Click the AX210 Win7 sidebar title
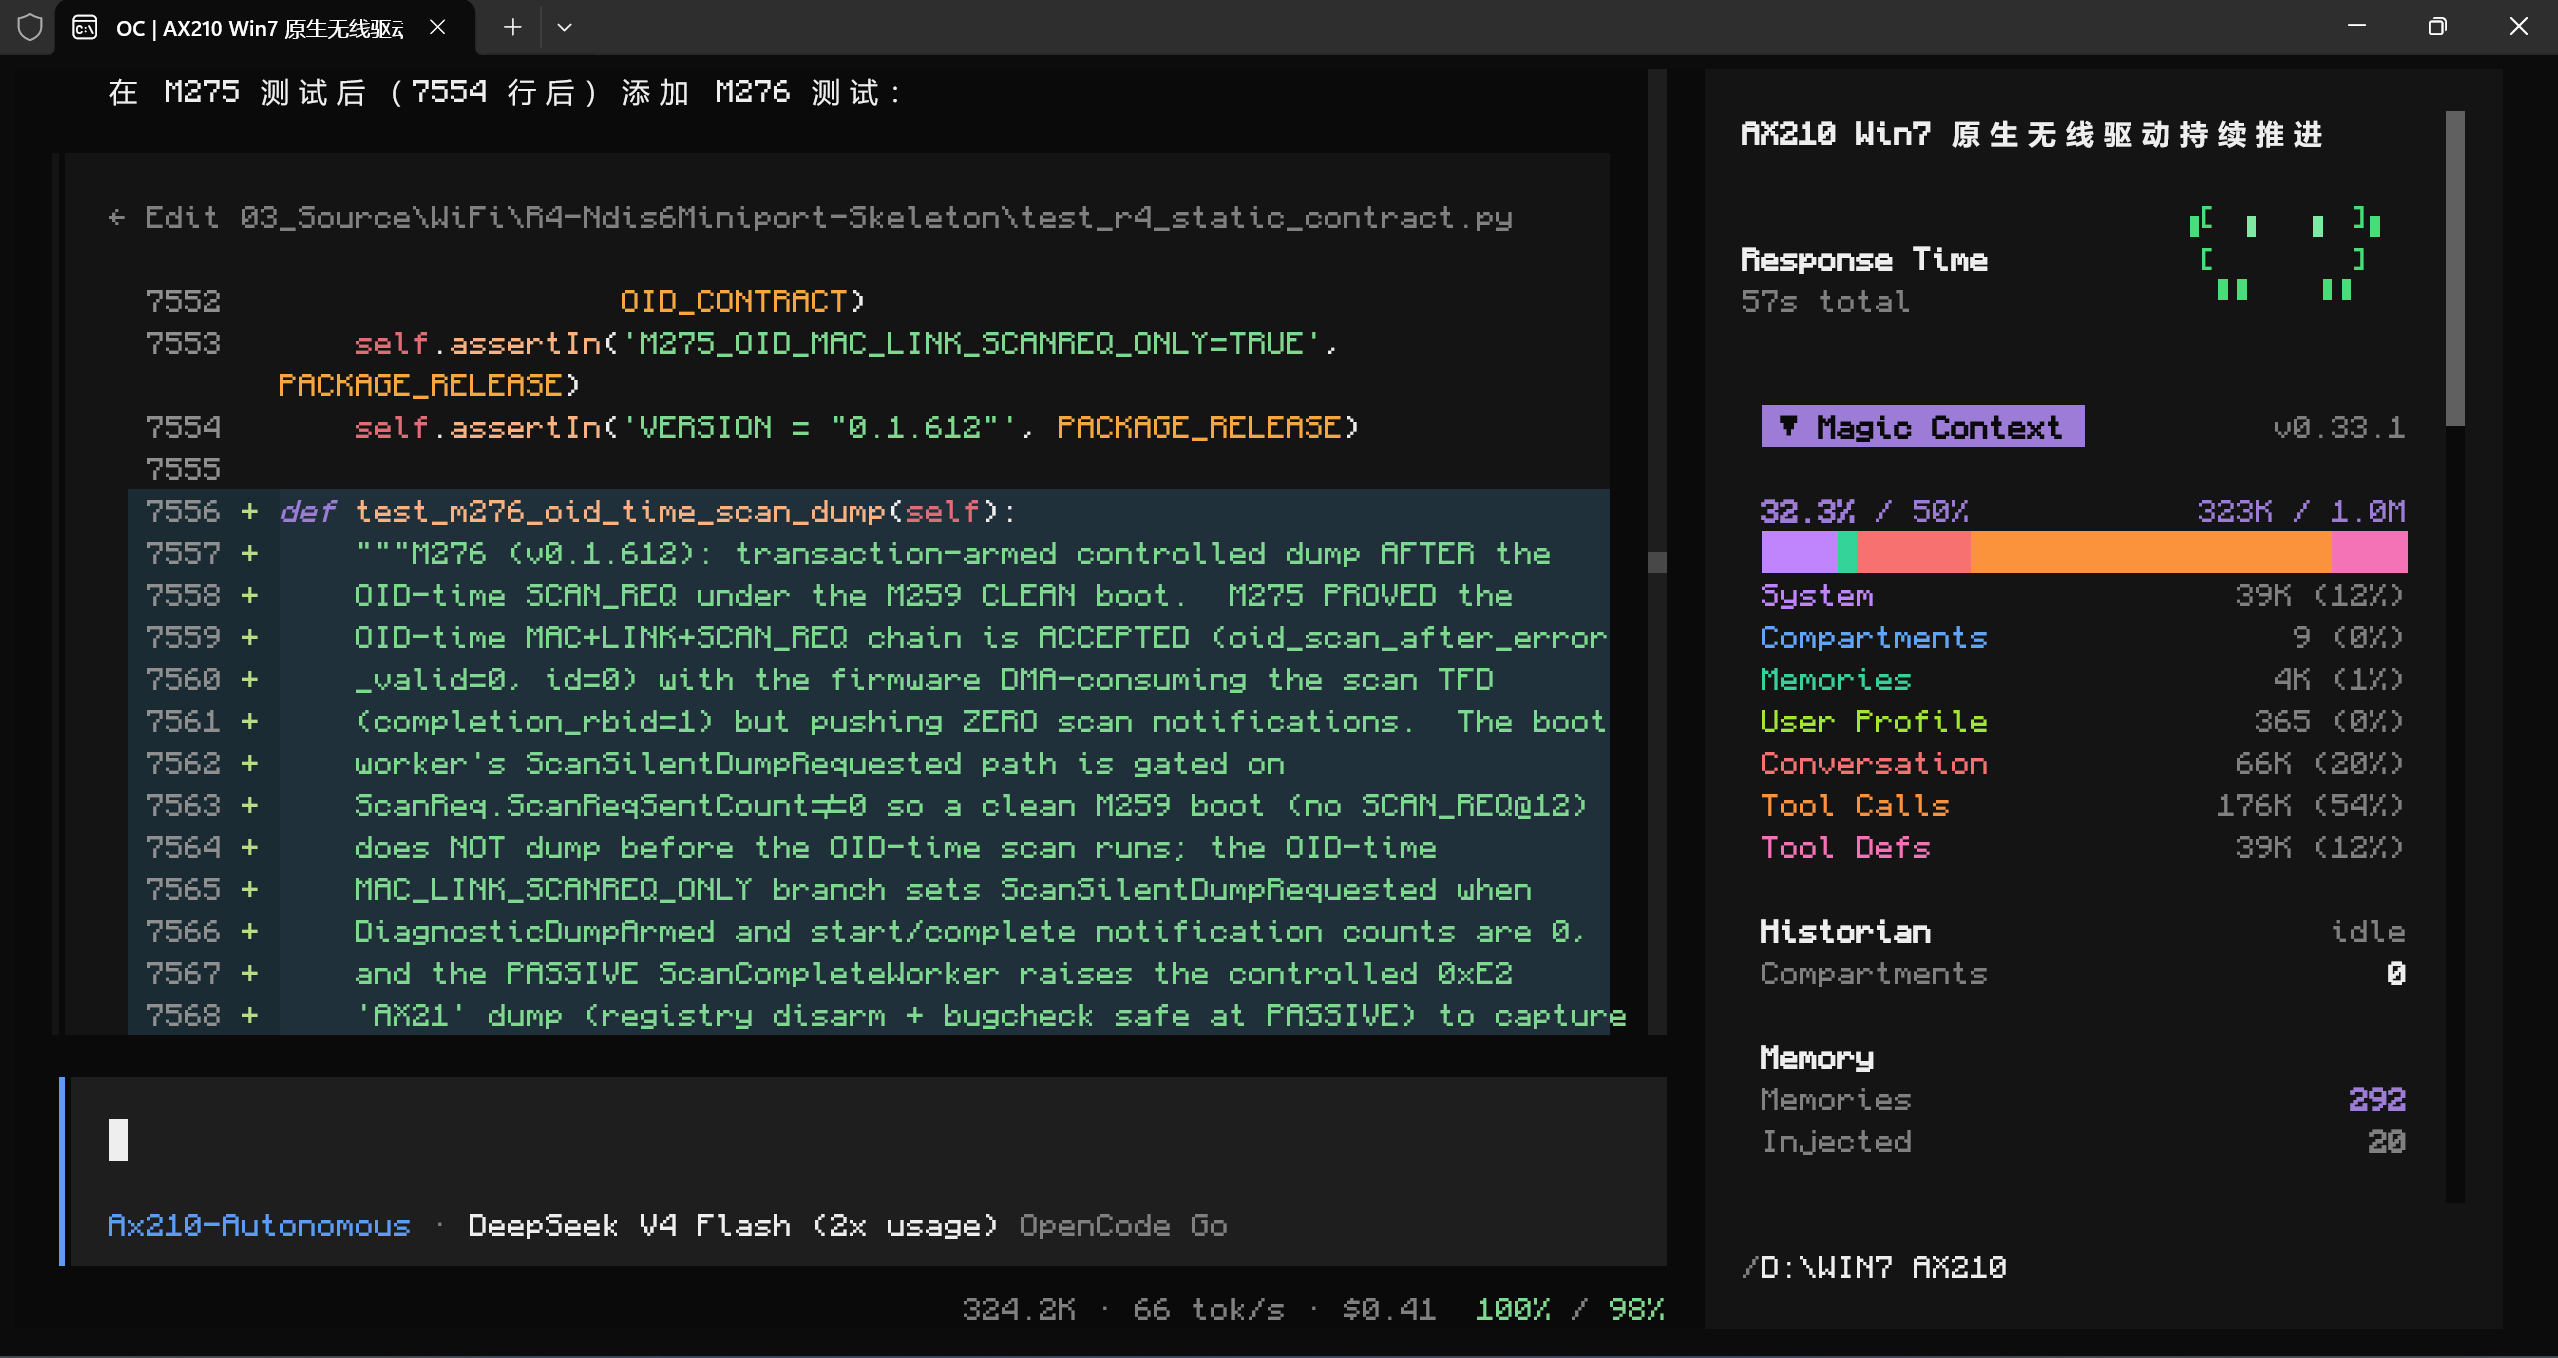Screen dimensions: 2558x1358 pos(2032,134)
